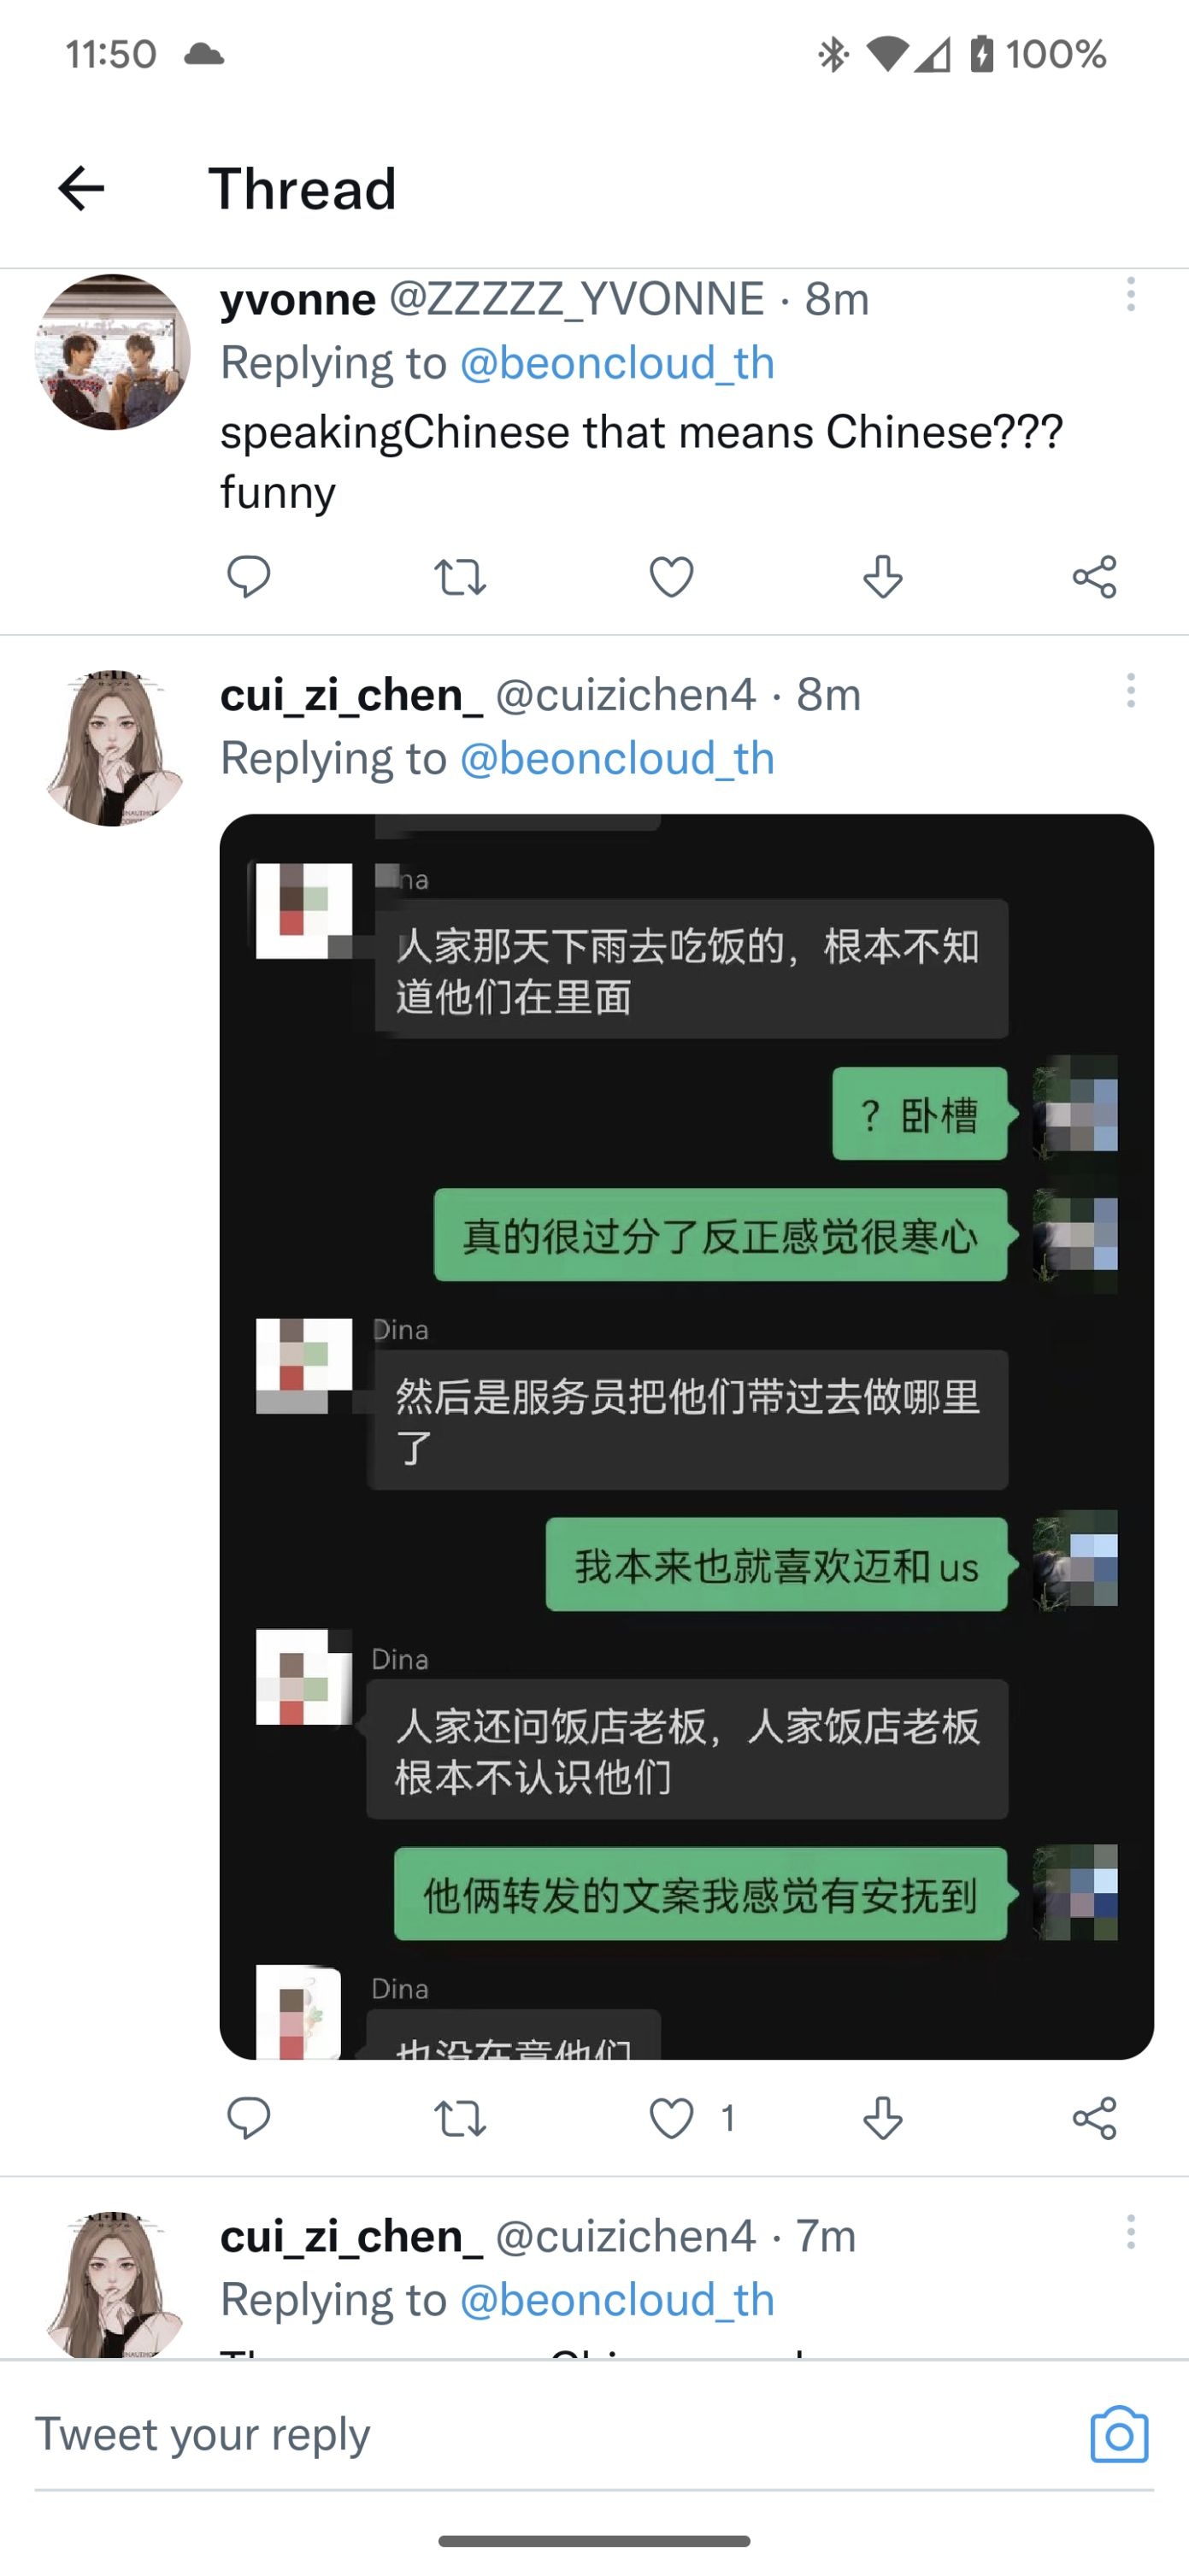
Task: Downvote yvonne's tweet
Action: [883, 577]
